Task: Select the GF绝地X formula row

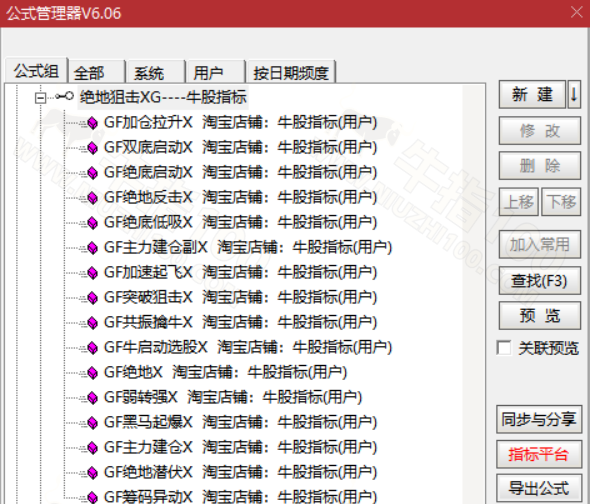Action: click(x=225, y=373)
